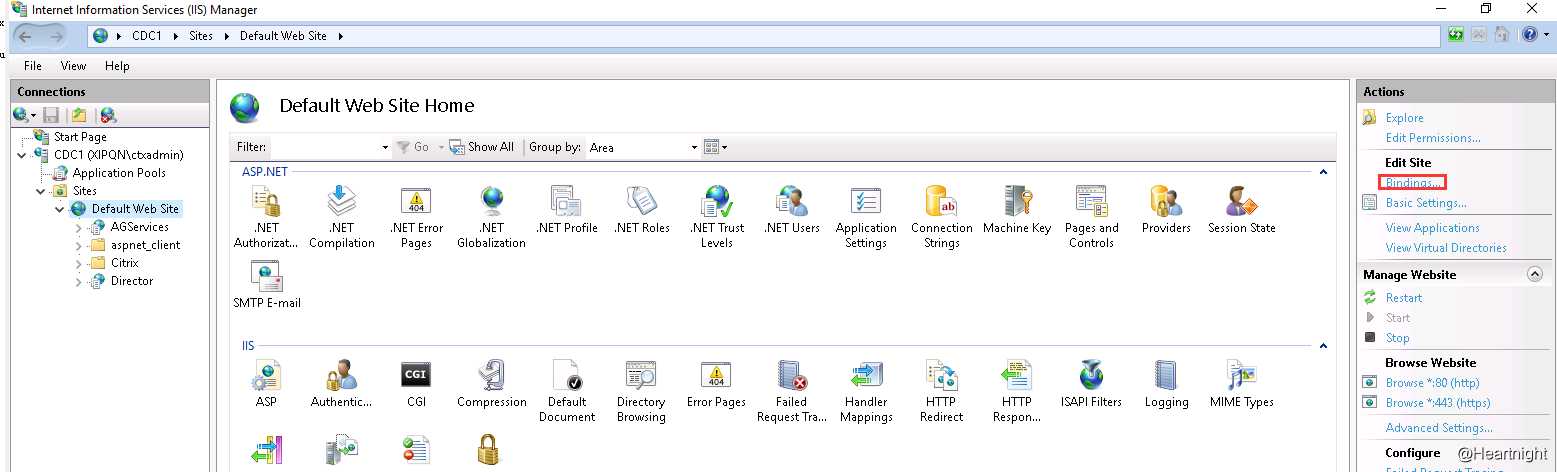Click the Explore action link
Image resolution: width=1557 pixels, height=472 pixels.
coord(1404,118)
